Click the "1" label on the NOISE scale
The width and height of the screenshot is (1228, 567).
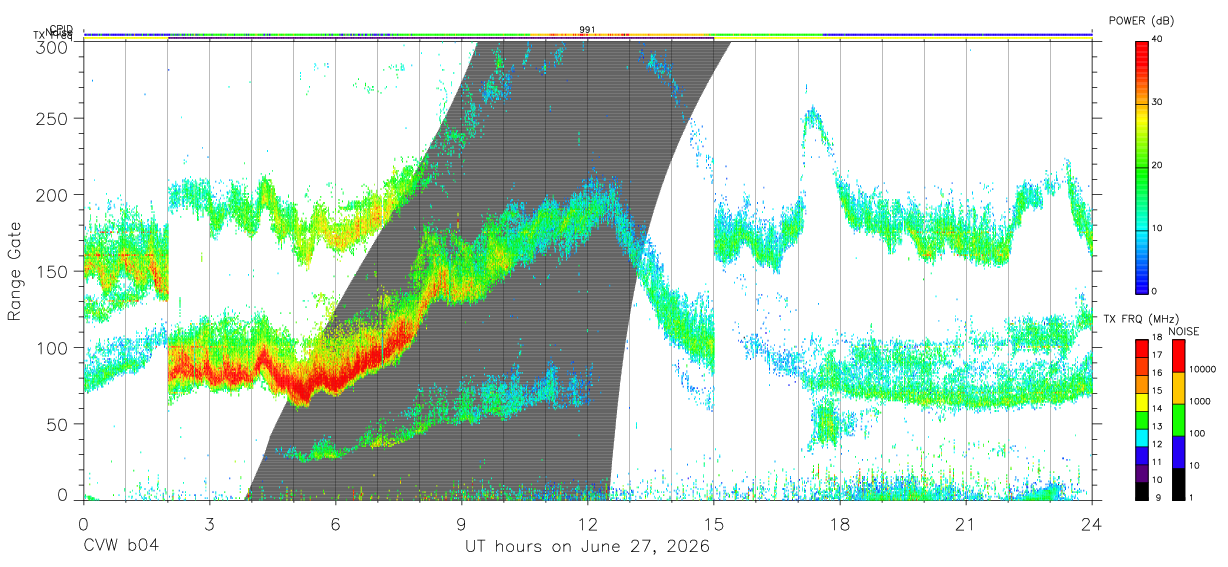(x=1190, y=497)
